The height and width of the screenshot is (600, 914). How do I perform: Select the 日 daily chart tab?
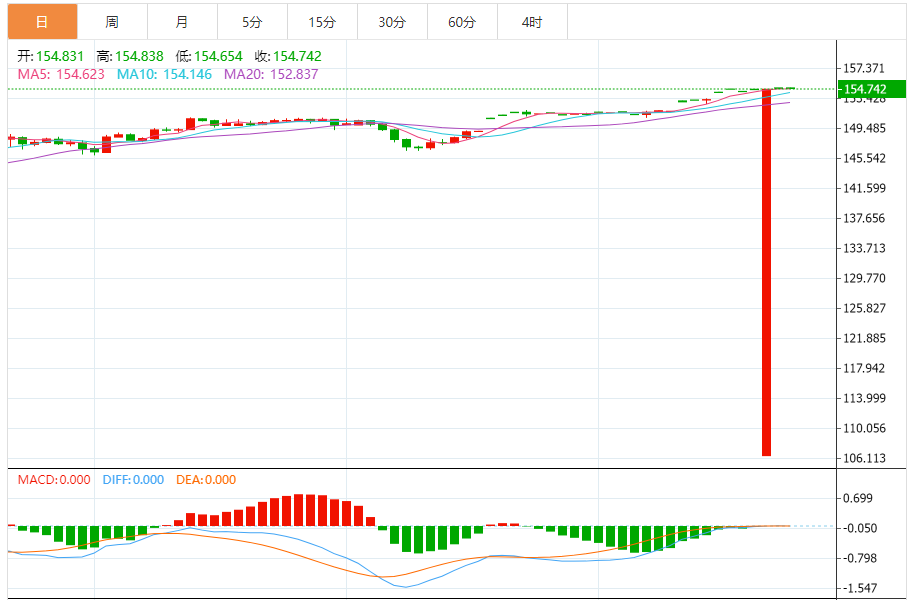click(41, 22)
